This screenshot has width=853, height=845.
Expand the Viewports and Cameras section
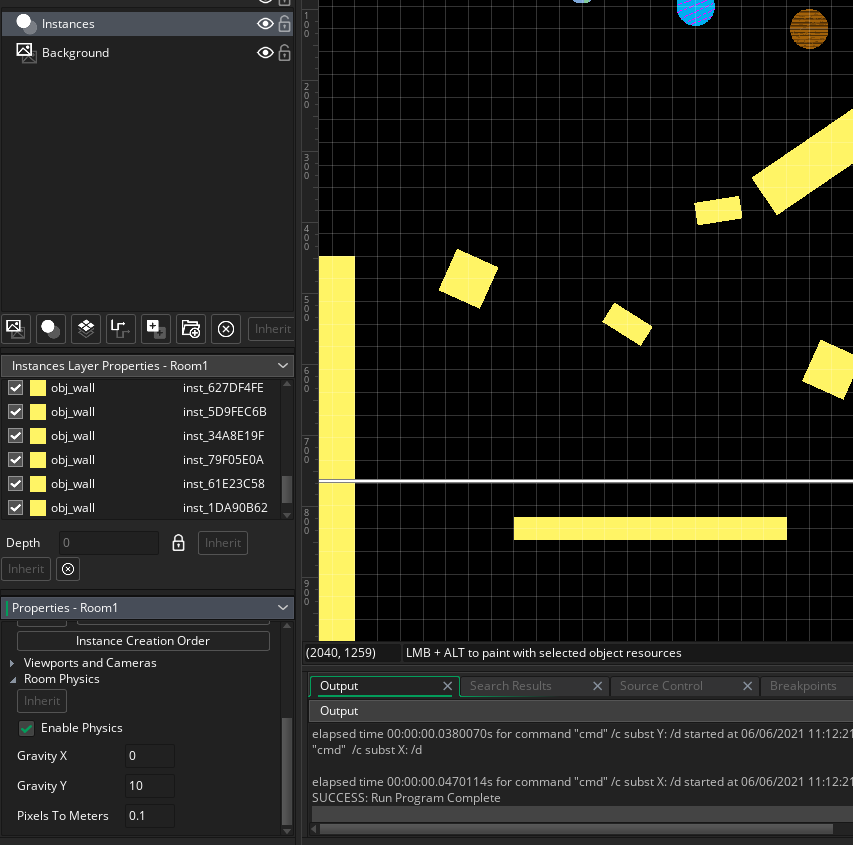coord(12,663)
